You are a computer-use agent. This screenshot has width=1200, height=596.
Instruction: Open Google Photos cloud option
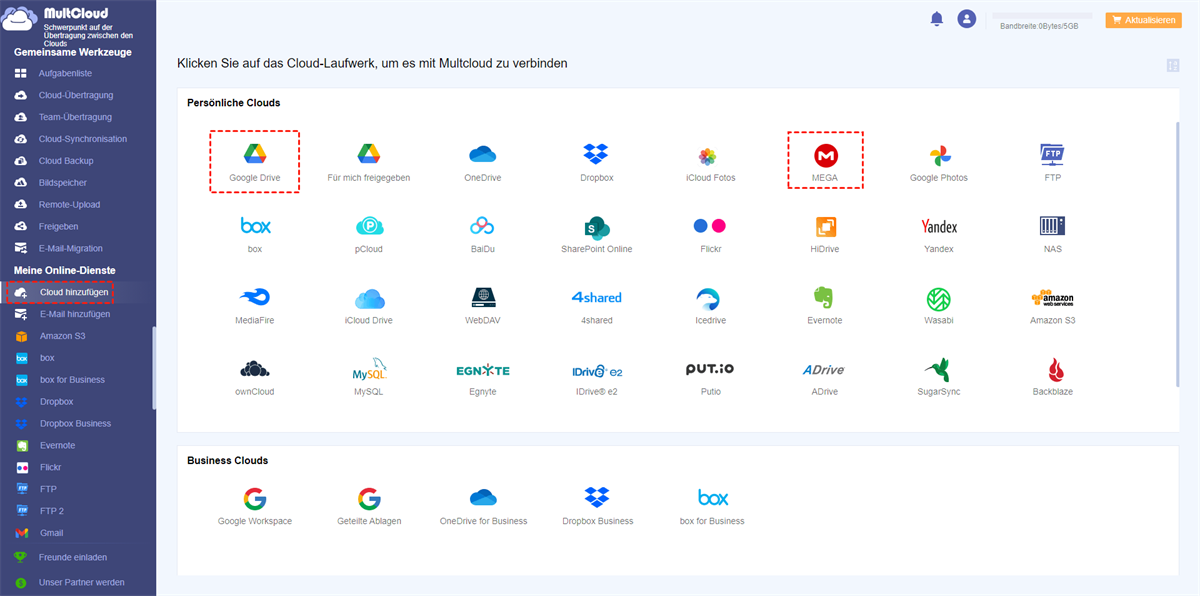tap(939, 155)
